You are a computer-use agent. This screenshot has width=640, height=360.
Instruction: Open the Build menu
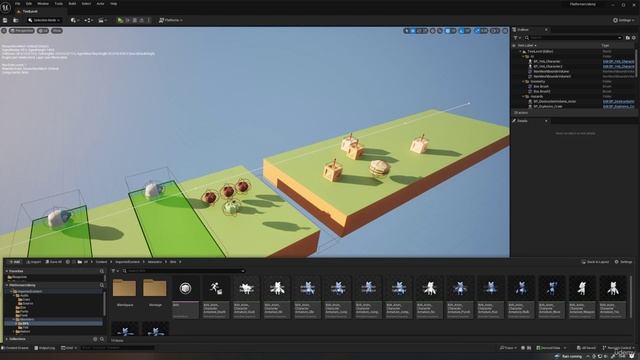[72, 4]
